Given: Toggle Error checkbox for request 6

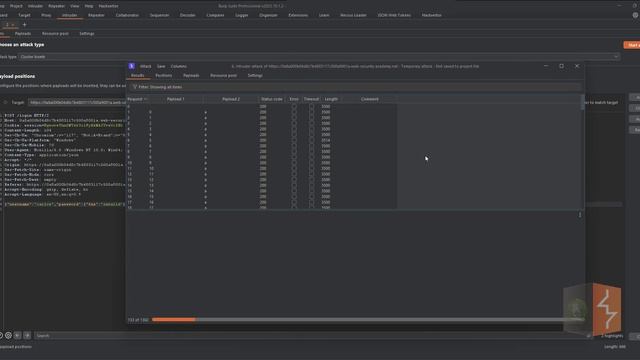Looking at the screenshot, I should [x=294, y=140].
